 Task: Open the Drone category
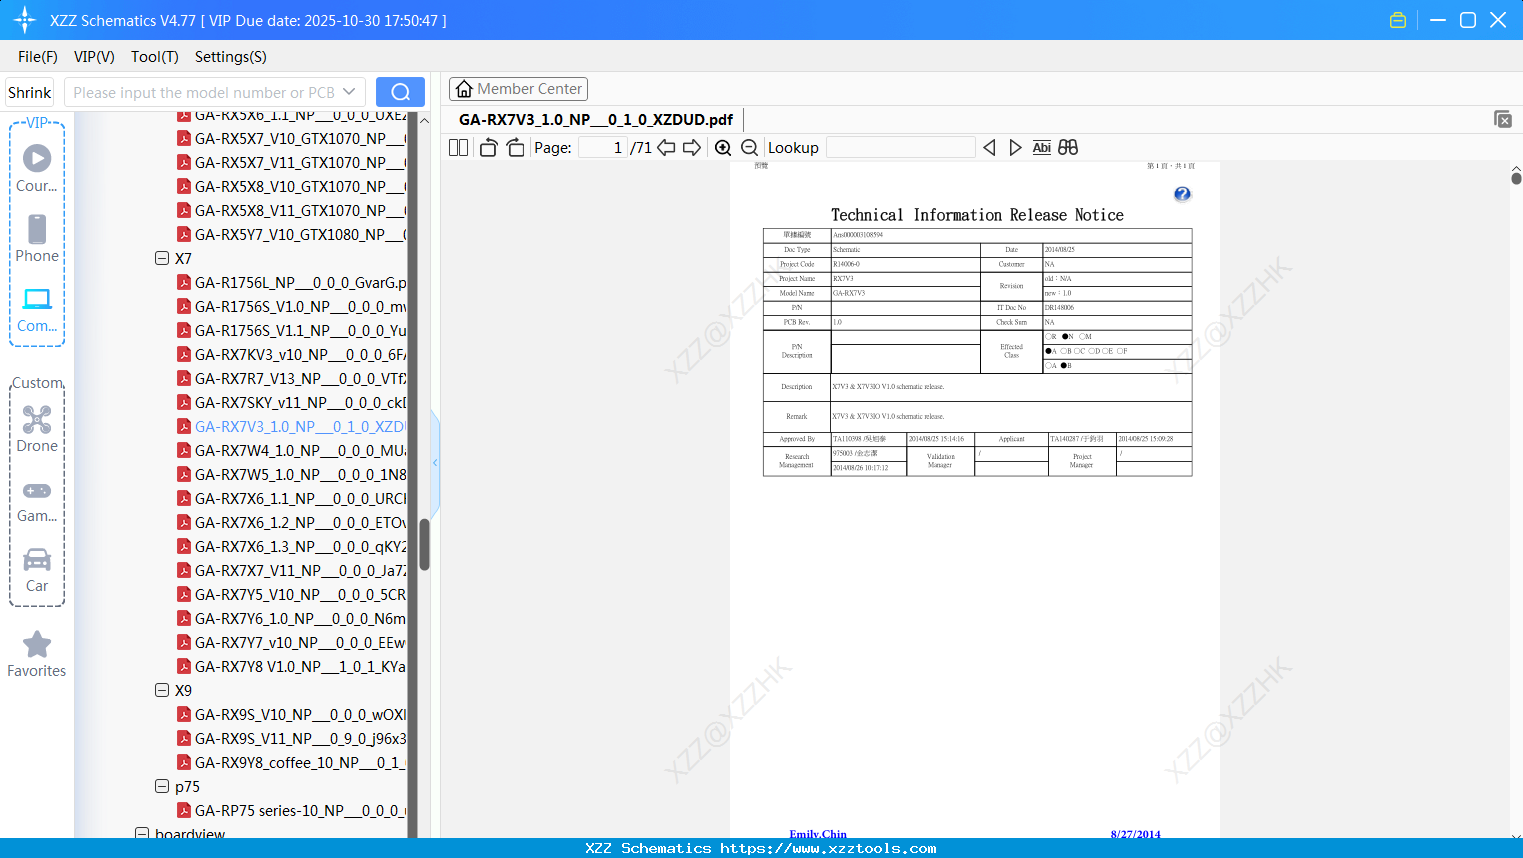(x=37, y=429)
